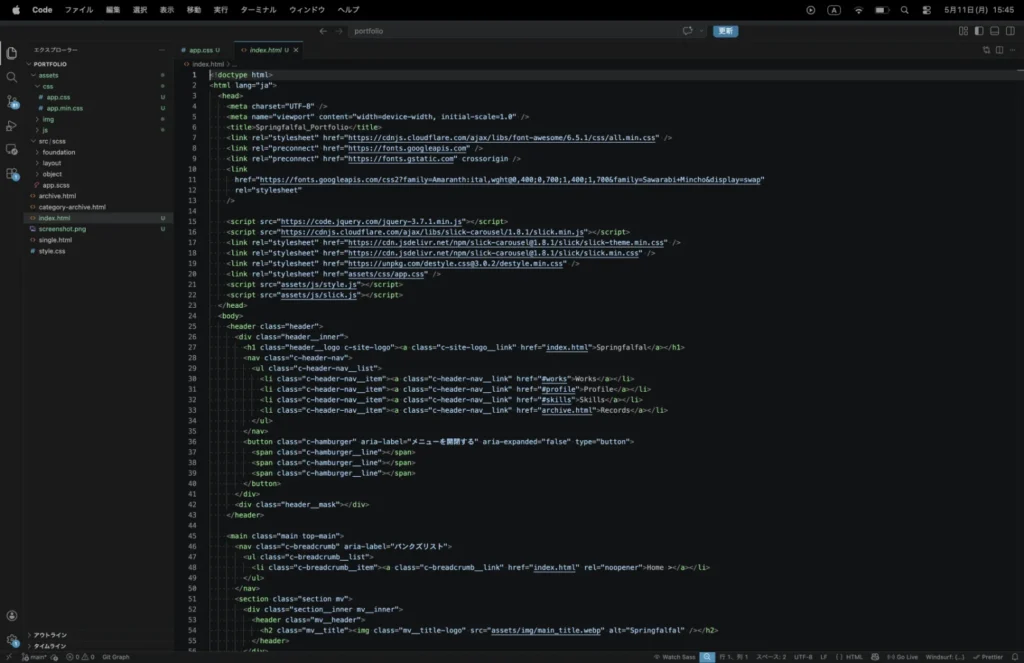
Task: Open the Search view in activity bar
Action: 12,77
